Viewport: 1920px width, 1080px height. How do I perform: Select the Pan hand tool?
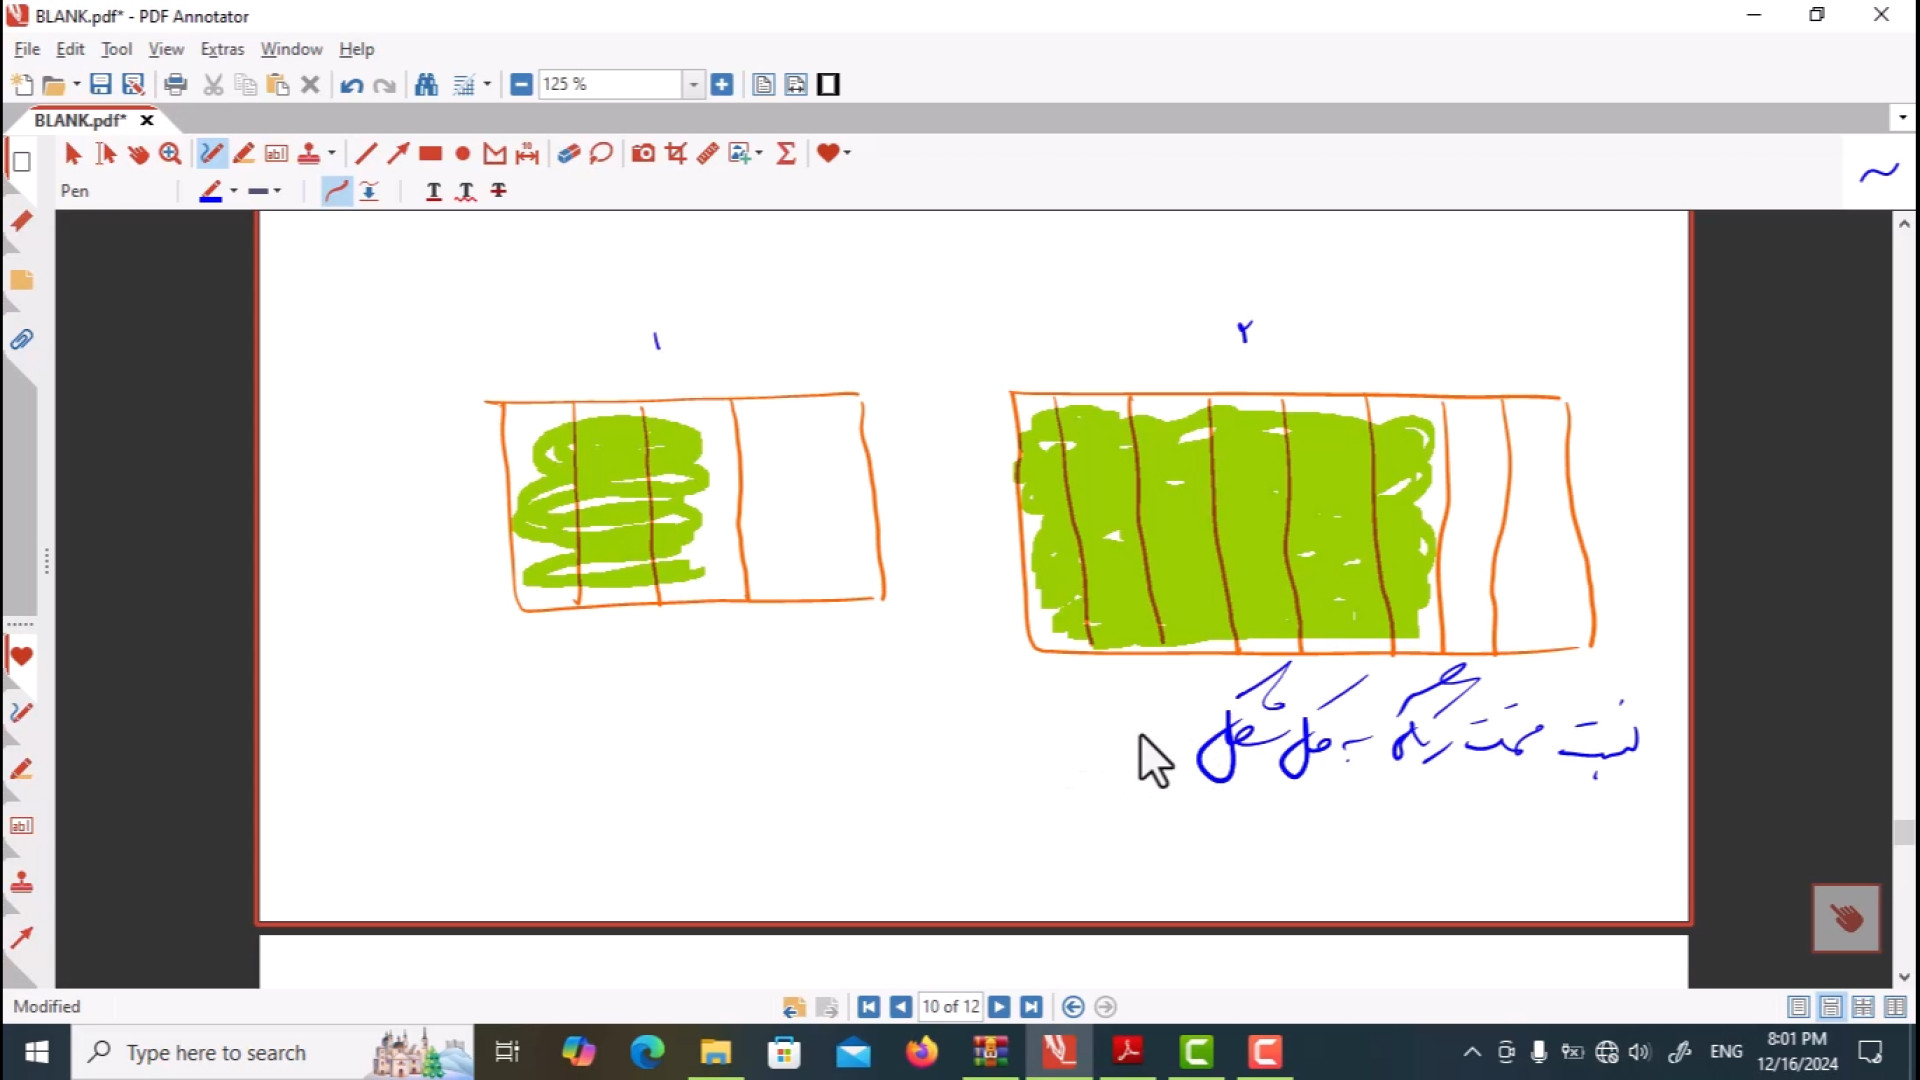pyautogui.click(x=138, y=153)
